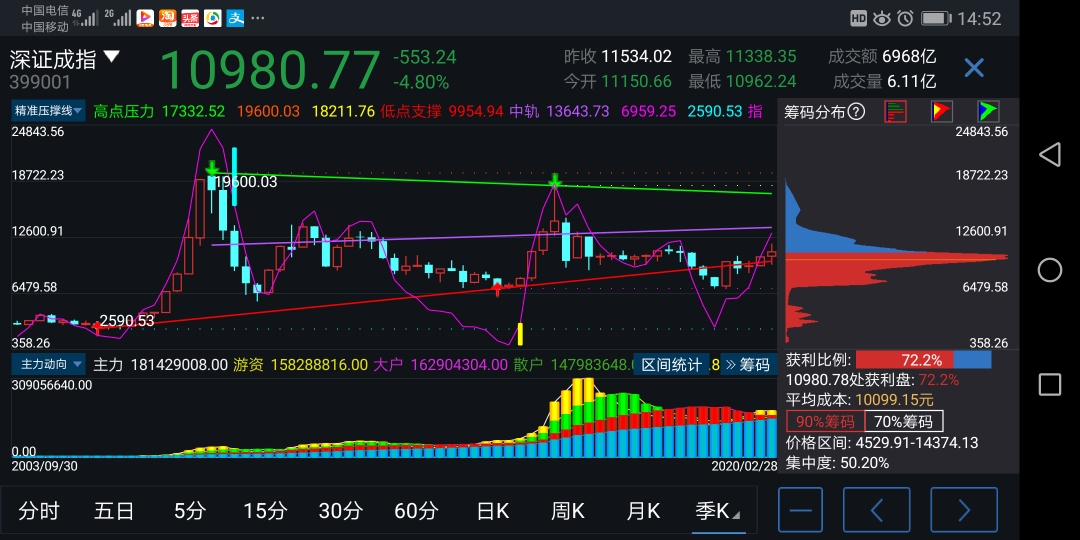The height and width of the screenshot is (540, 1080).
Task: Tap the 获利比例 72.2% bar
Action: pos(924,360)
